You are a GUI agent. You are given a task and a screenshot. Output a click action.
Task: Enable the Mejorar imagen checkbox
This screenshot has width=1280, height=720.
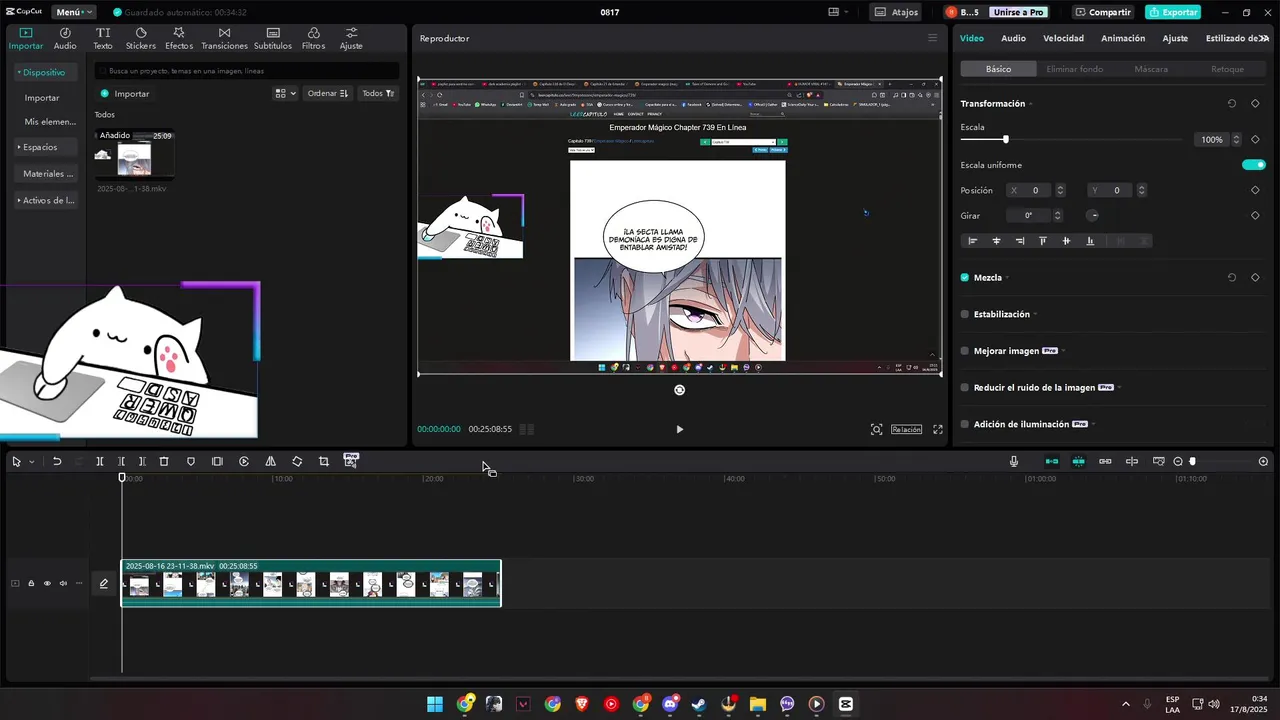[965, 351]
